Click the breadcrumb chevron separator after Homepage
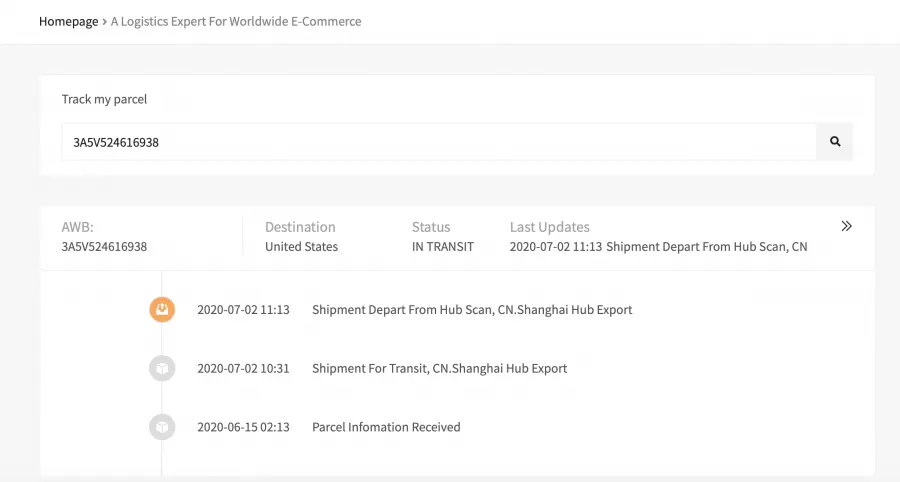Image resolution: width=900 pixels, height=482 pixels. click(104, 22)
